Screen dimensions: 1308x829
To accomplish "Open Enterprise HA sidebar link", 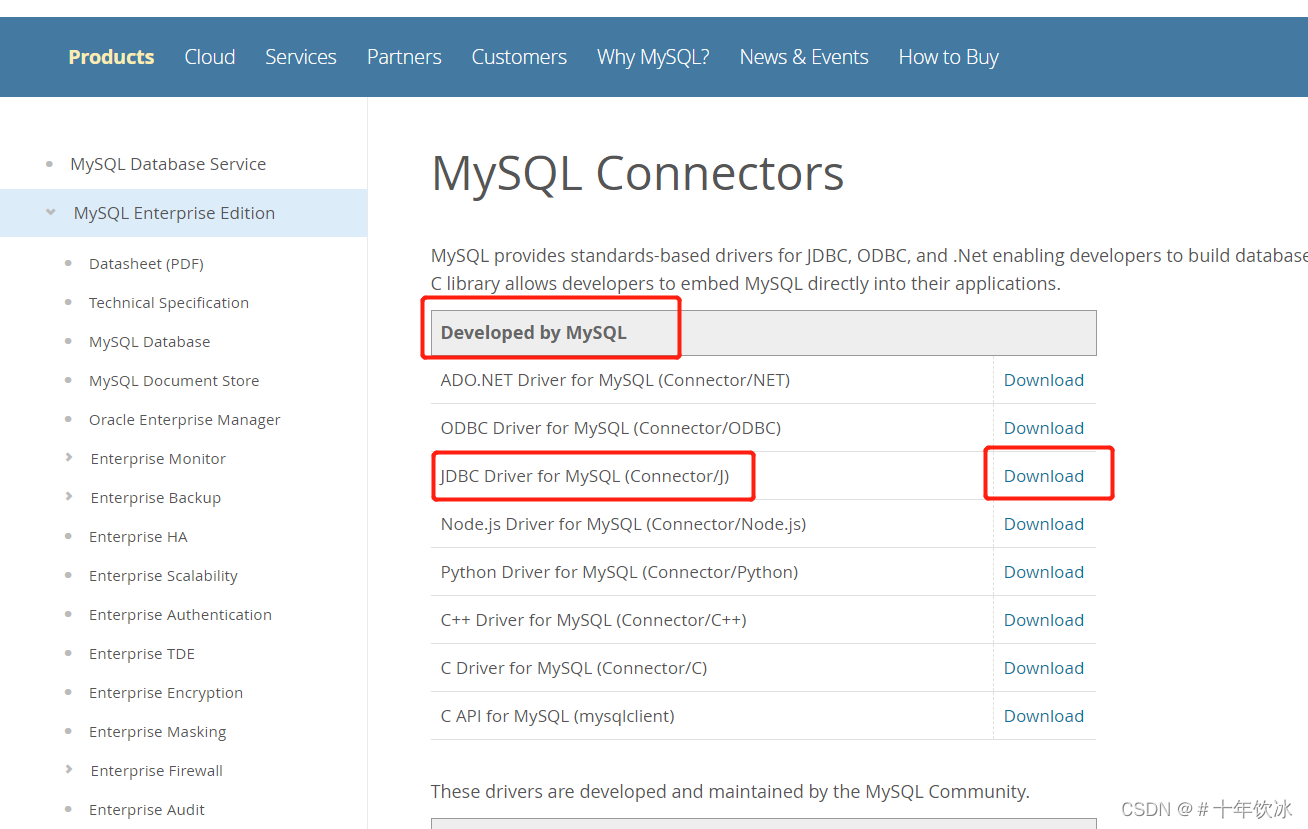I will 138,537.
